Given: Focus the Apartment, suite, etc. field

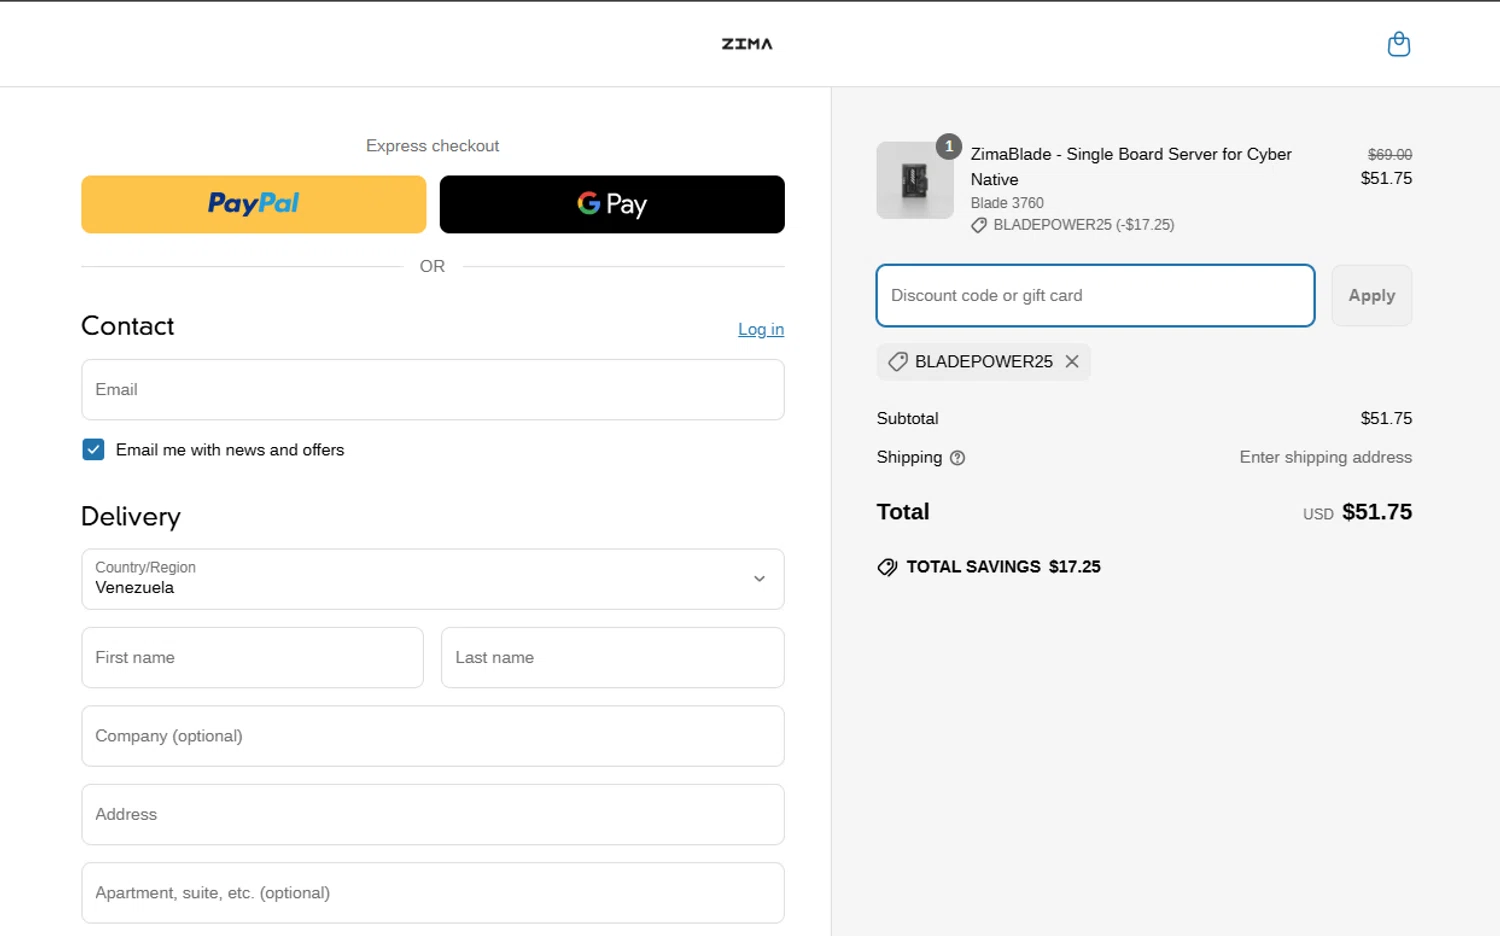Looking at the screenshot, I should [x=433, y=893].
